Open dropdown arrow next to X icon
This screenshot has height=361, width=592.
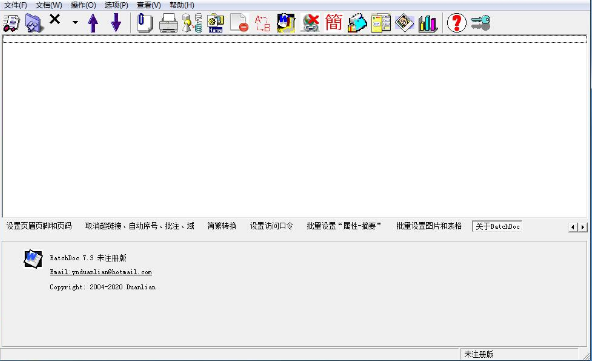[75, 23]
